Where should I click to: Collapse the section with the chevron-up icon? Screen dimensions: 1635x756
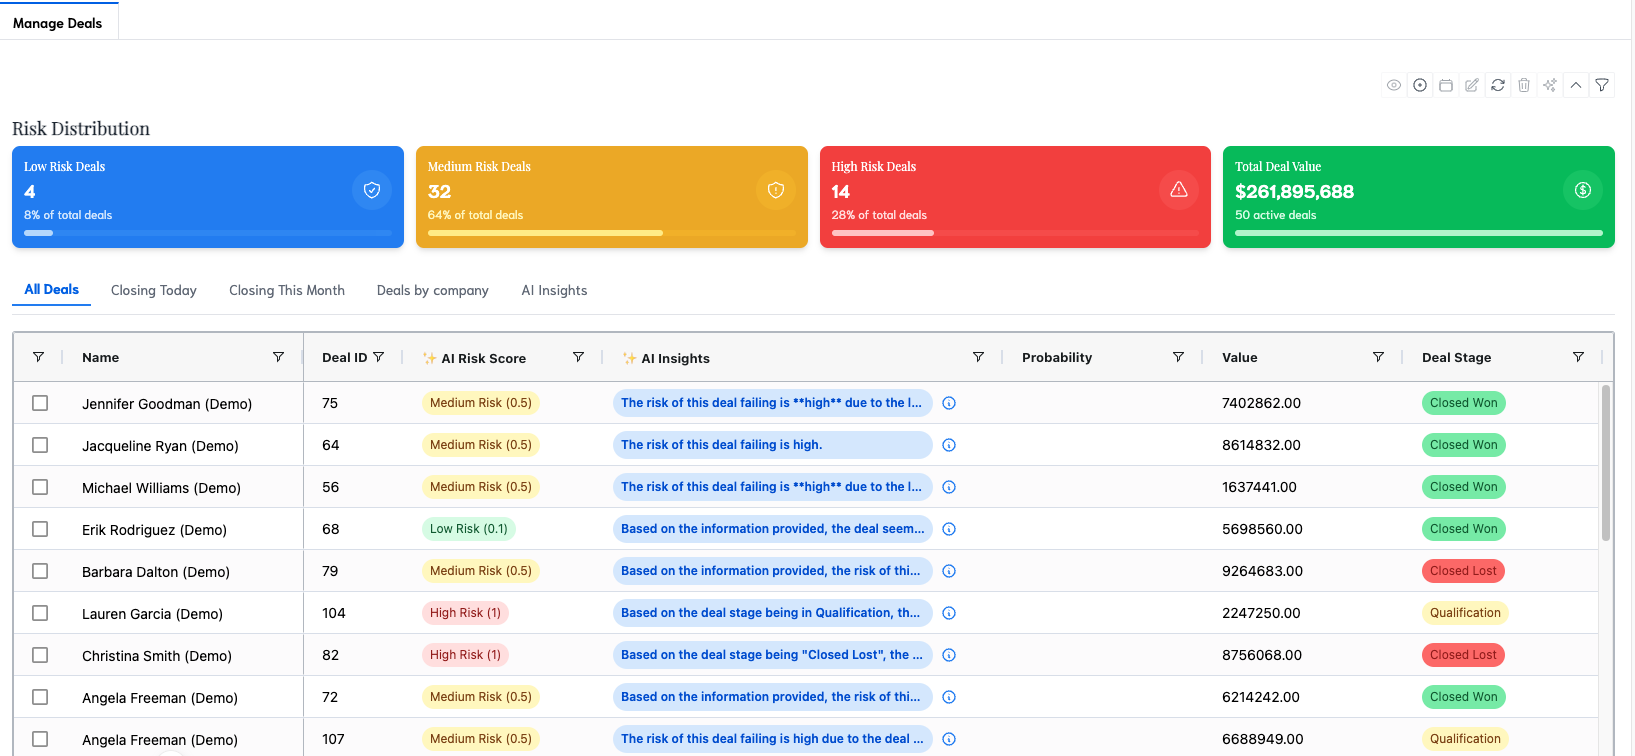tap(1576, 85)
